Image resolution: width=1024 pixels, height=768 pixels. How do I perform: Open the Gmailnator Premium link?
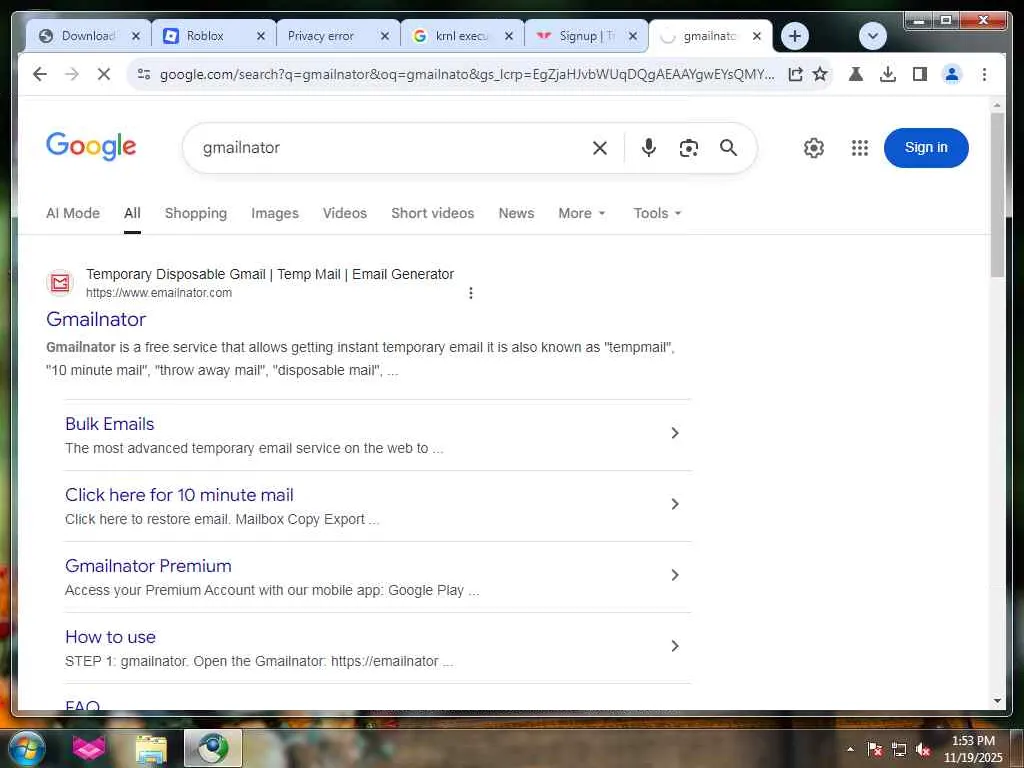tap(148, 566)
